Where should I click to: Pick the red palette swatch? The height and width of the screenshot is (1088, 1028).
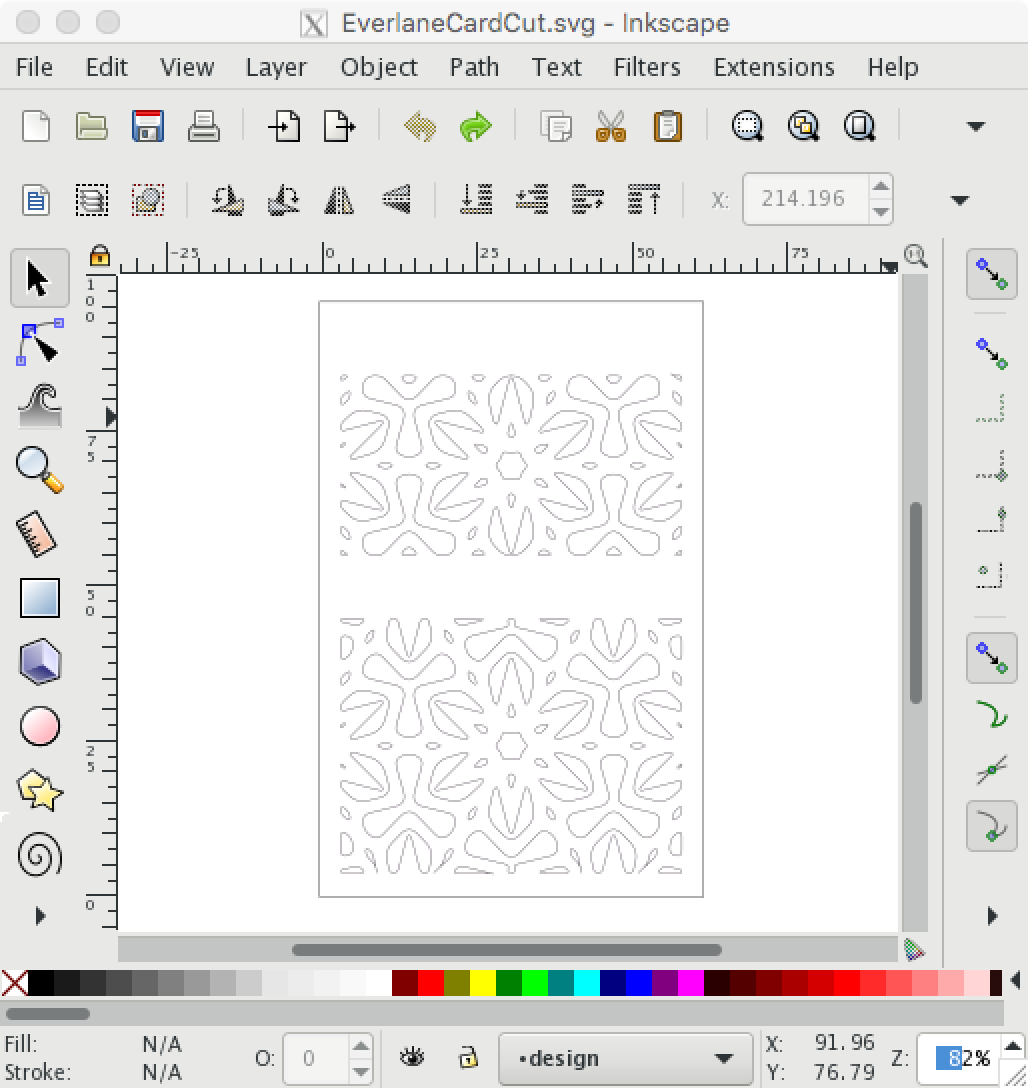tap(431, 983)
